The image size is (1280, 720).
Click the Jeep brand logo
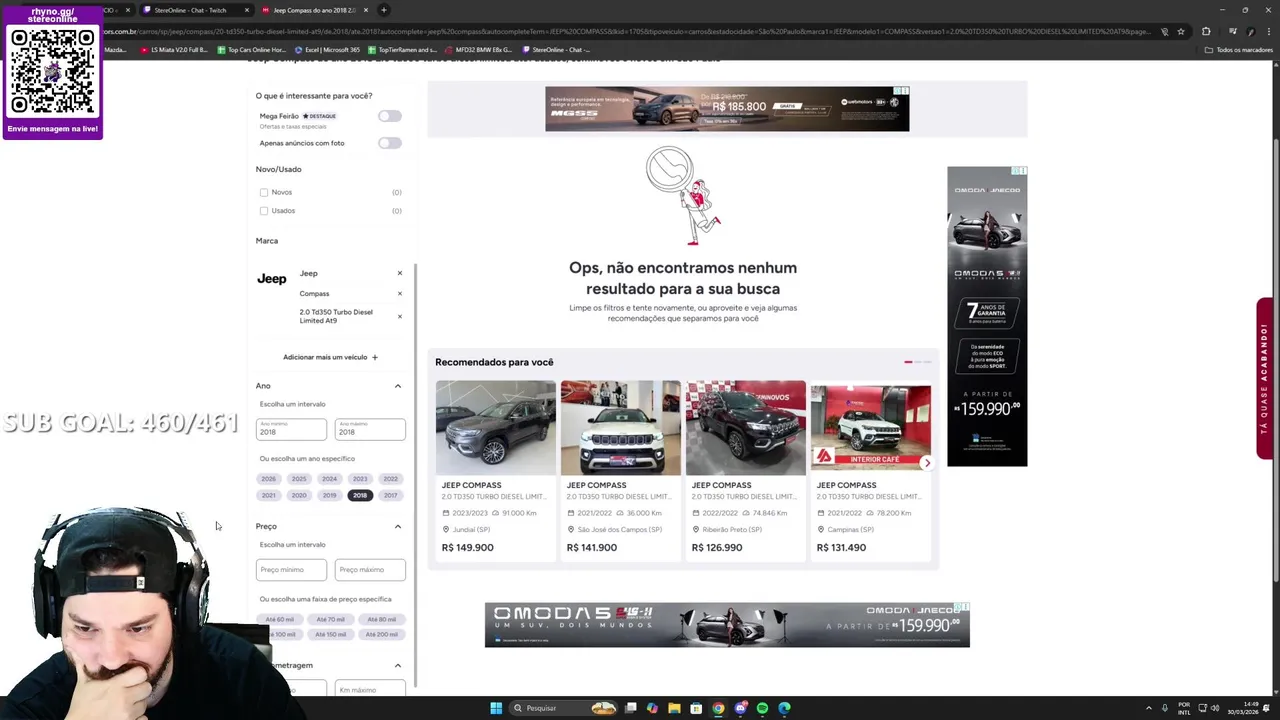coord(271,279)
